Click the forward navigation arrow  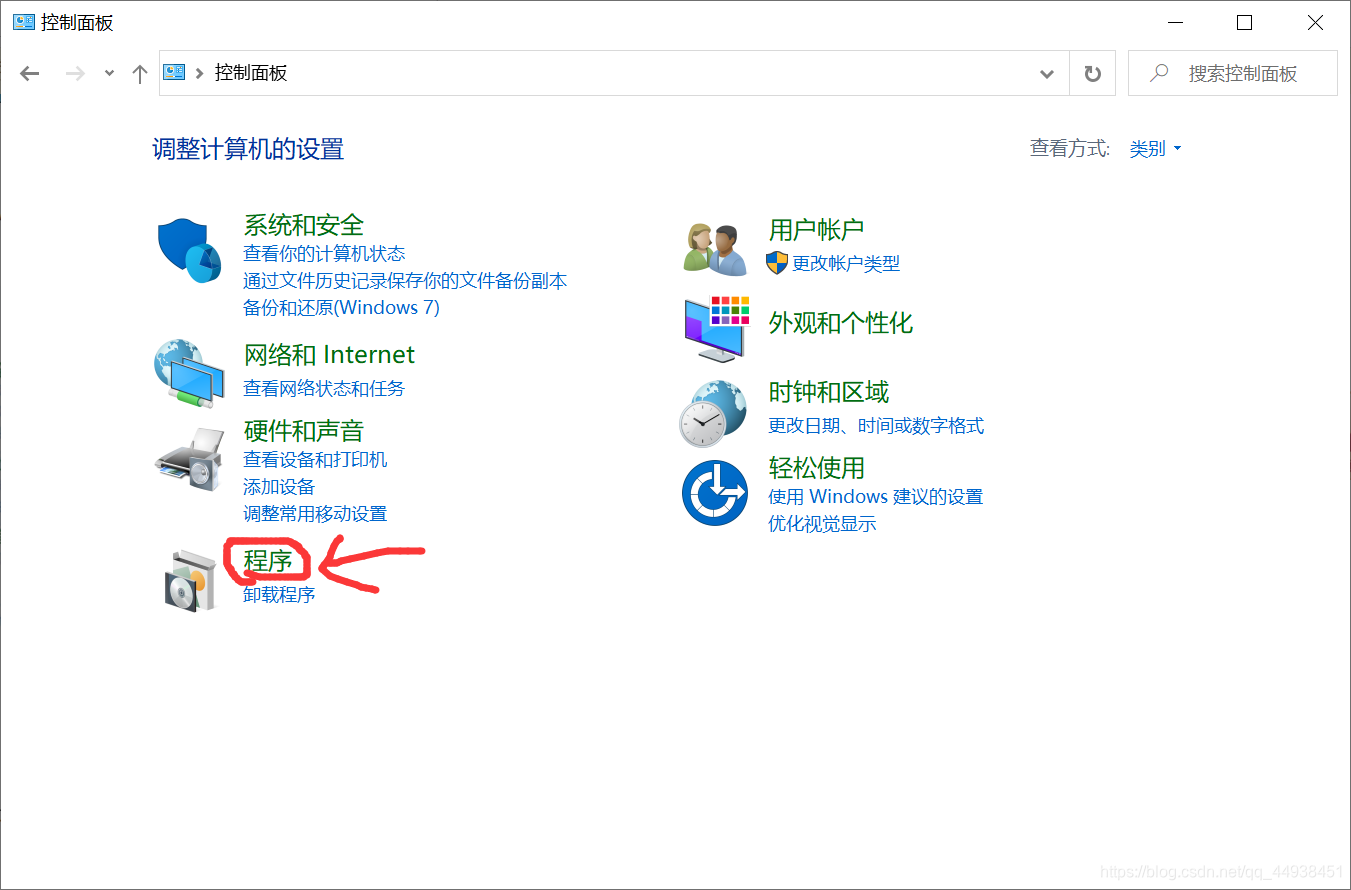click(75, 73)
